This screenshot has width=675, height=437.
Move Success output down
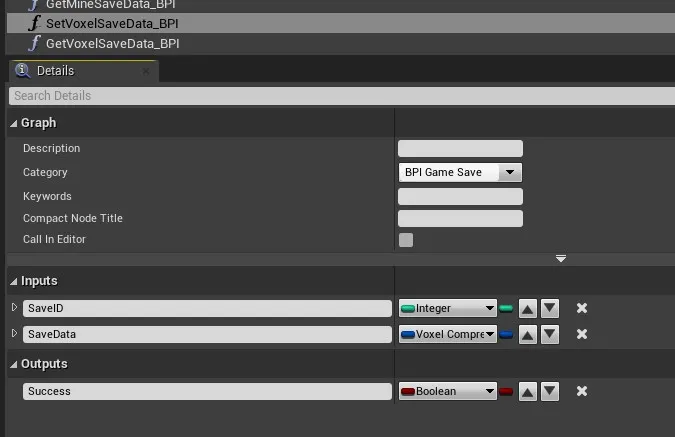point(549,391)
